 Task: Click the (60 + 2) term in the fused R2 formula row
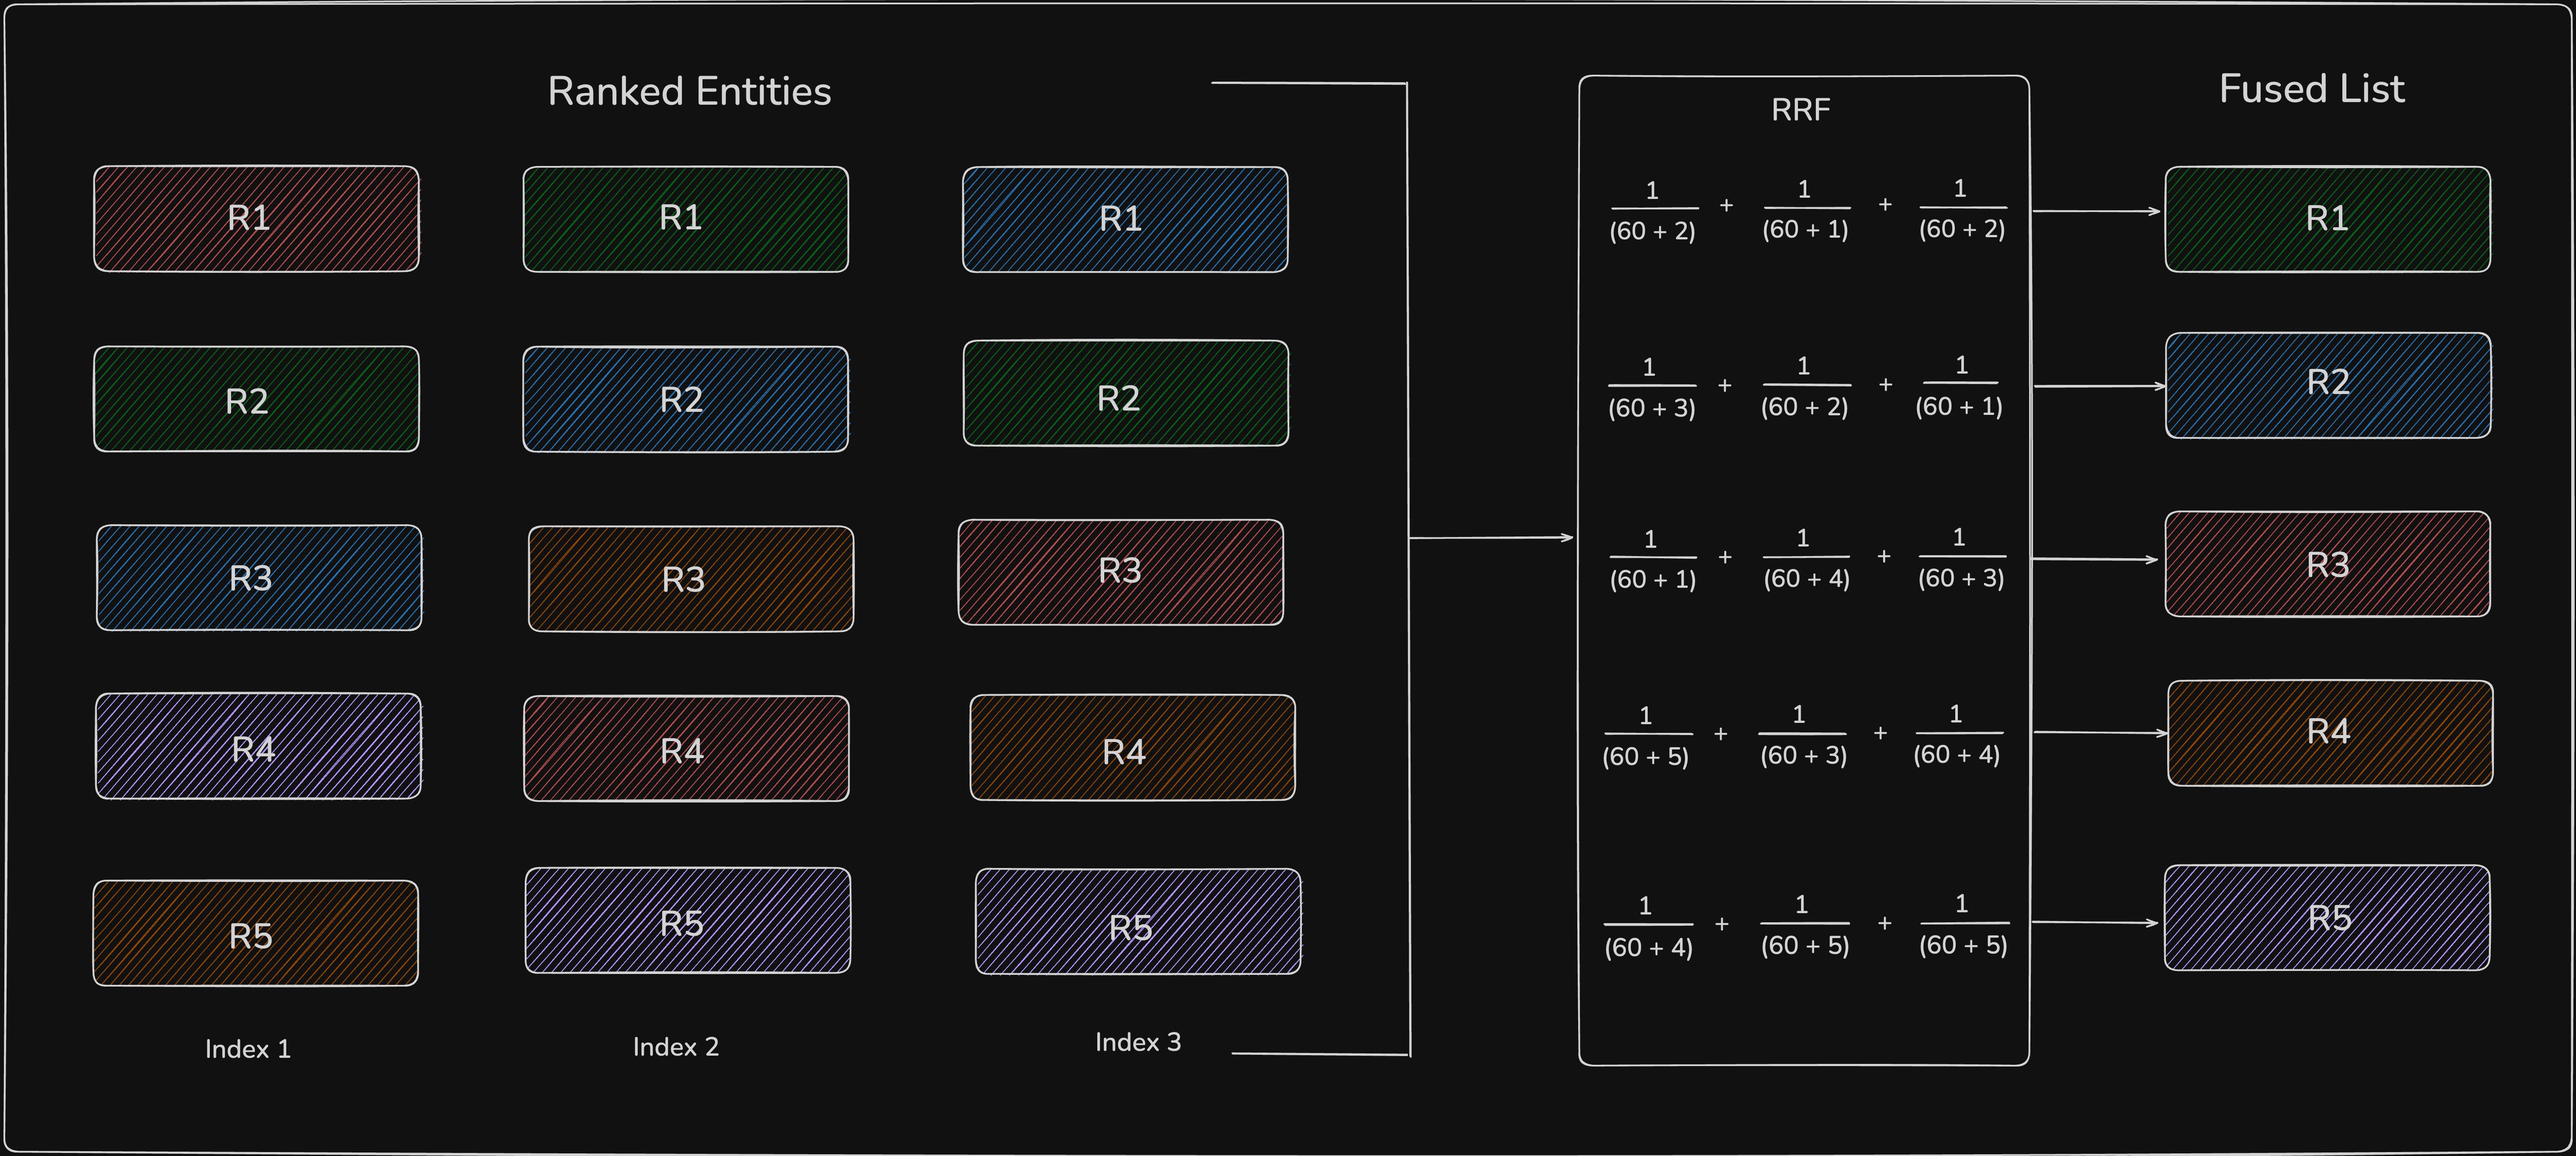point(1804,407)
